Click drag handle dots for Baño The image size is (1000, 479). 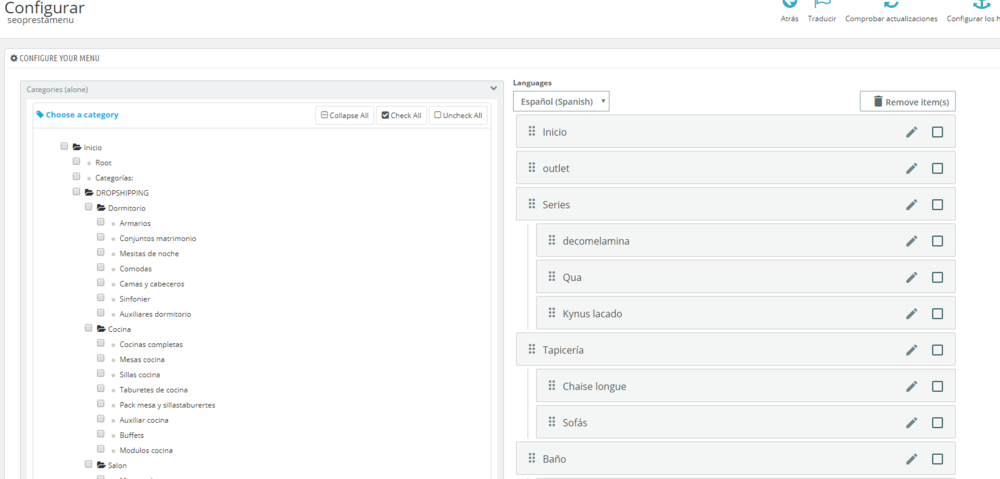pyautogui.click(x=532, y=459)
